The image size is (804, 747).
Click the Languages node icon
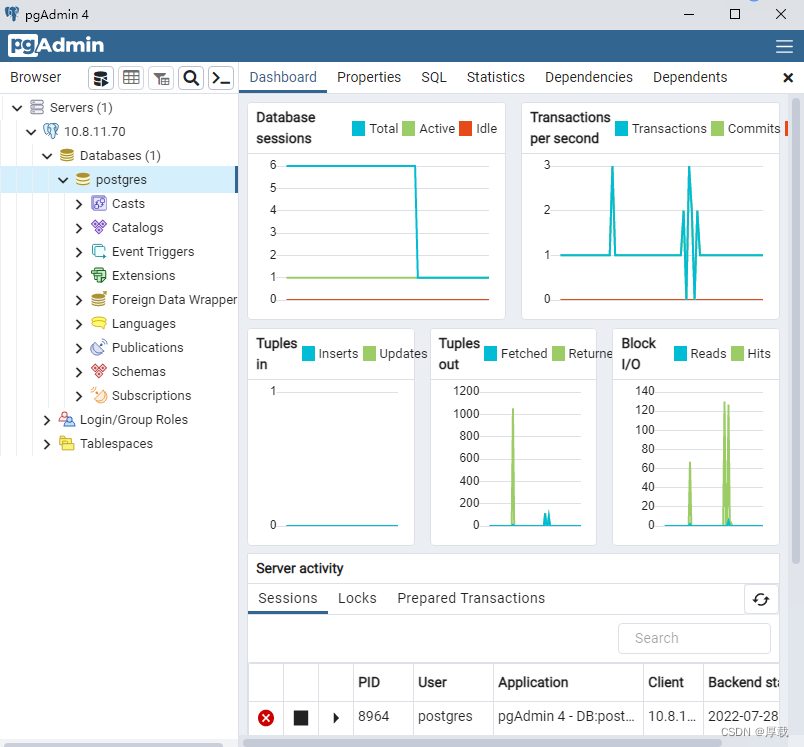point(99,323)
